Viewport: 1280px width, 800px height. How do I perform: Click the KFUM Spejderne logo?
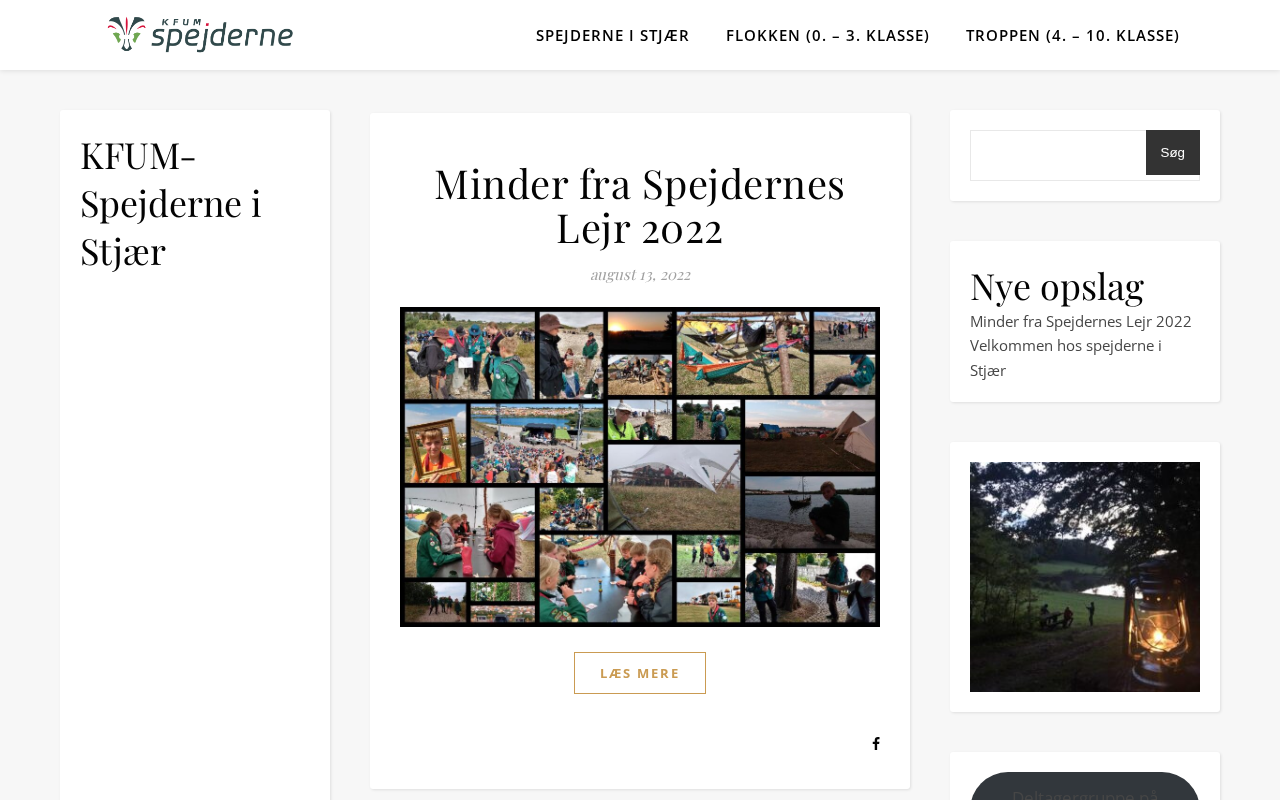(200, 35)
